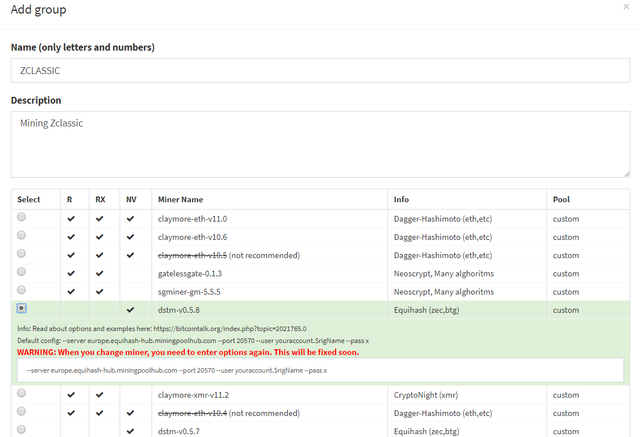Viewport: 640px width, 437px height.
Task: Pick the gatelessgate-0.1.3 radio button
Action: coord(21,272)
